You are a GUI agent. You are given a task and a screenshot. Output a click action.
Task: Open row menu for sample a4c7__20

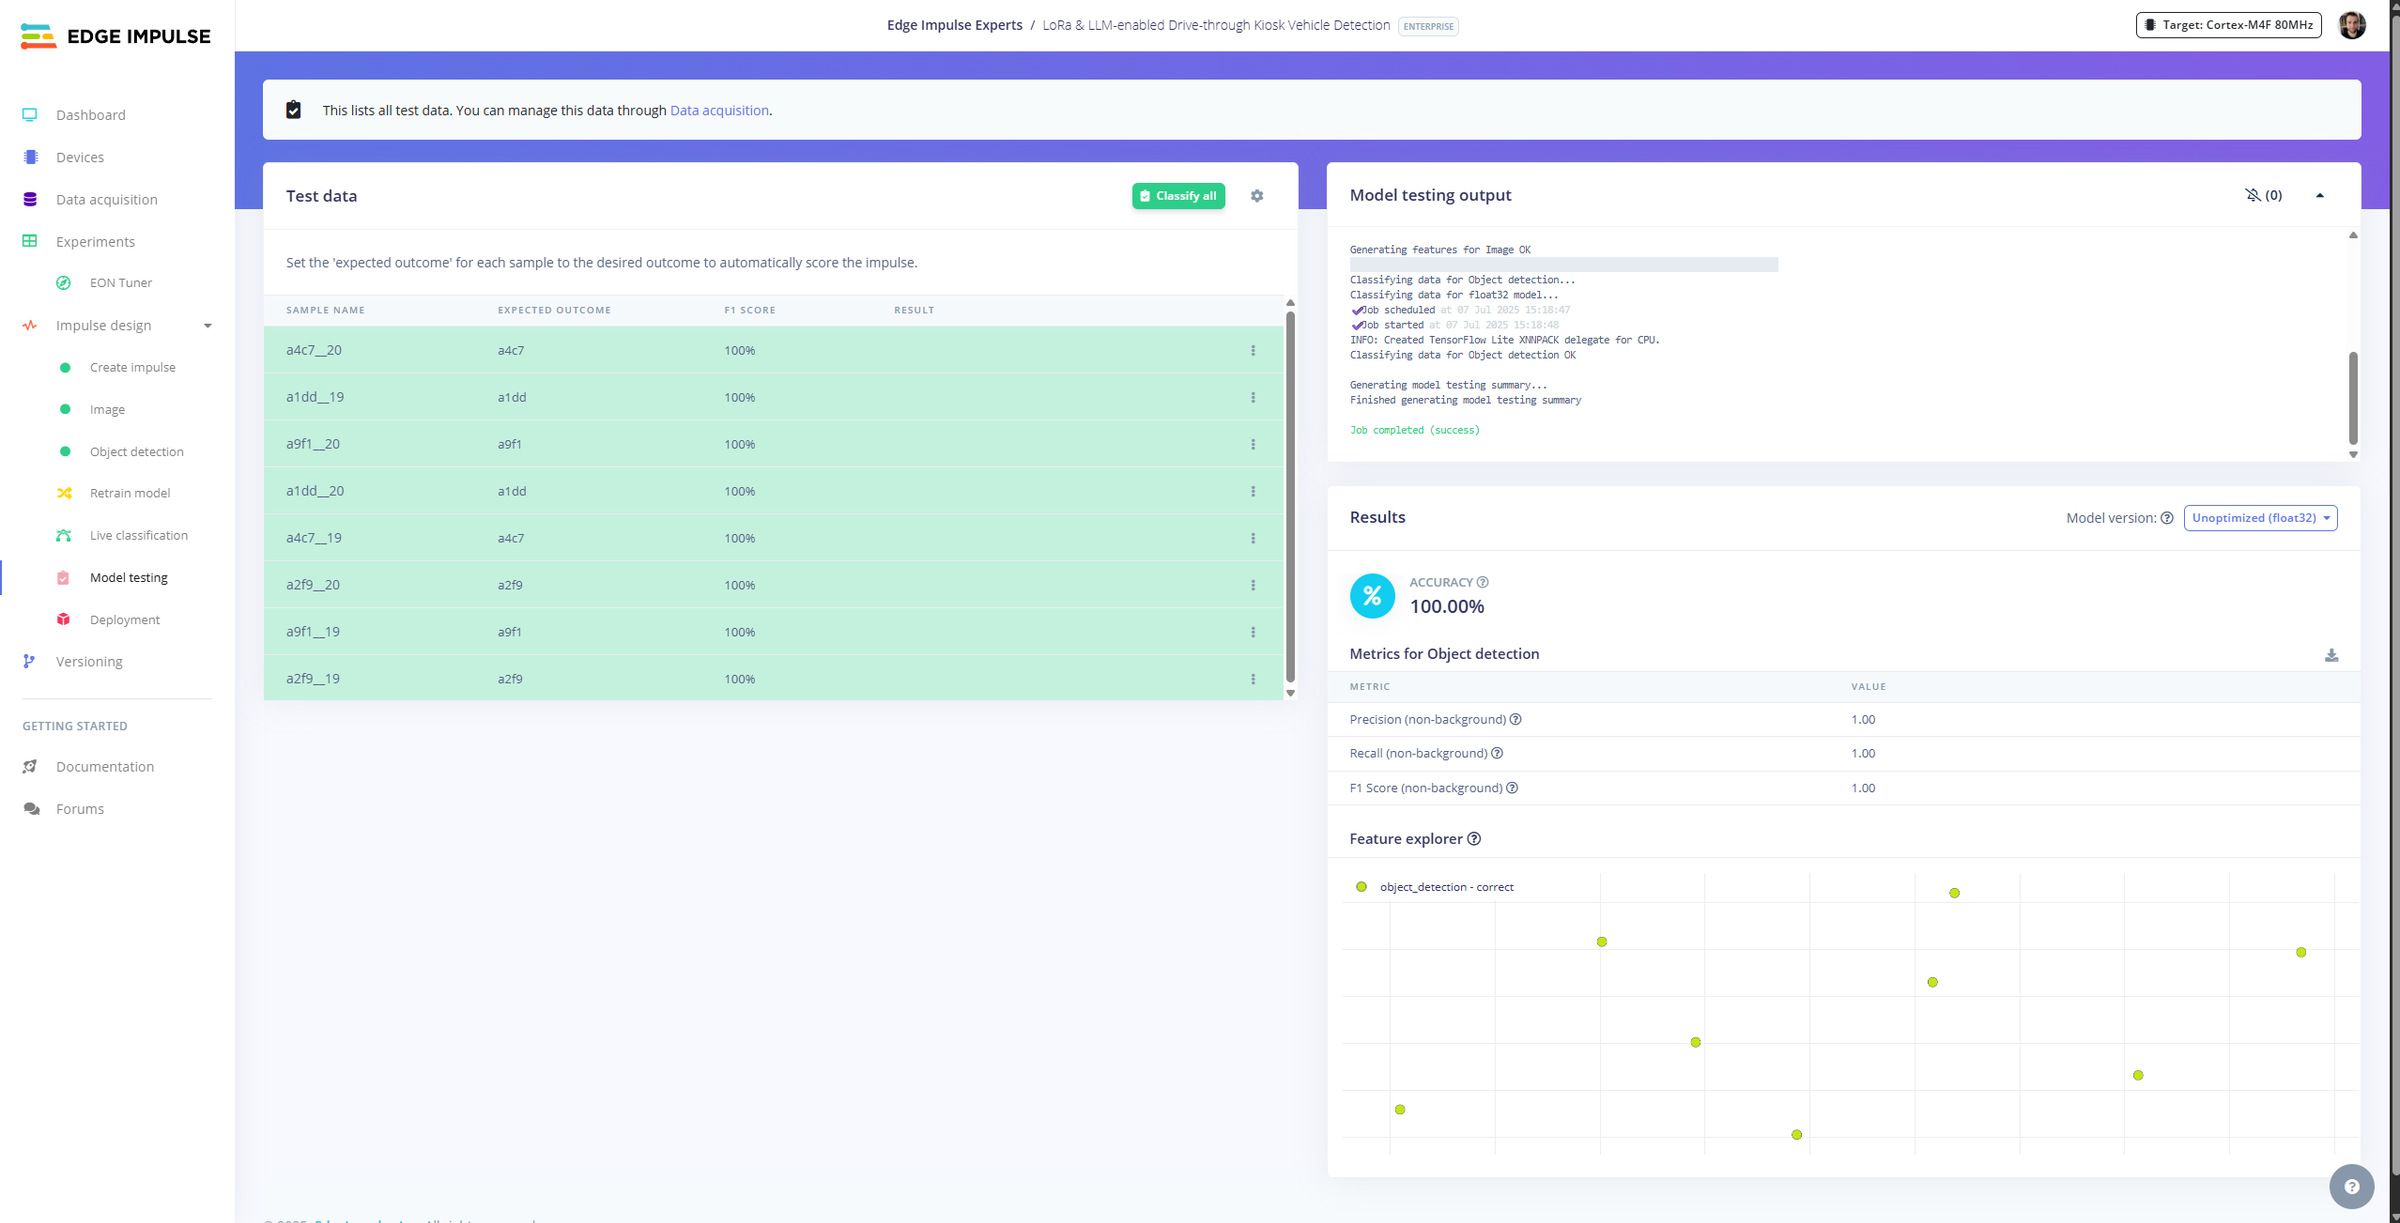(x=1253, y=350)
